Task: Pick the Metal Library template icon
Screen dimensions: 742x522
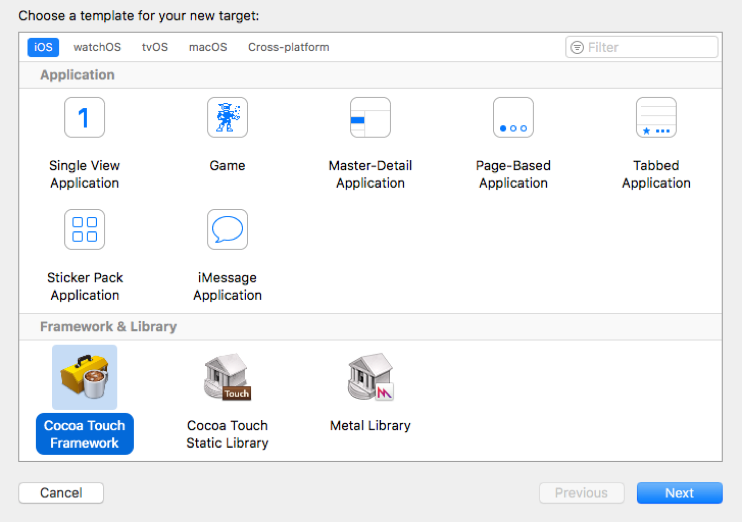Action: tap(370, 377)
